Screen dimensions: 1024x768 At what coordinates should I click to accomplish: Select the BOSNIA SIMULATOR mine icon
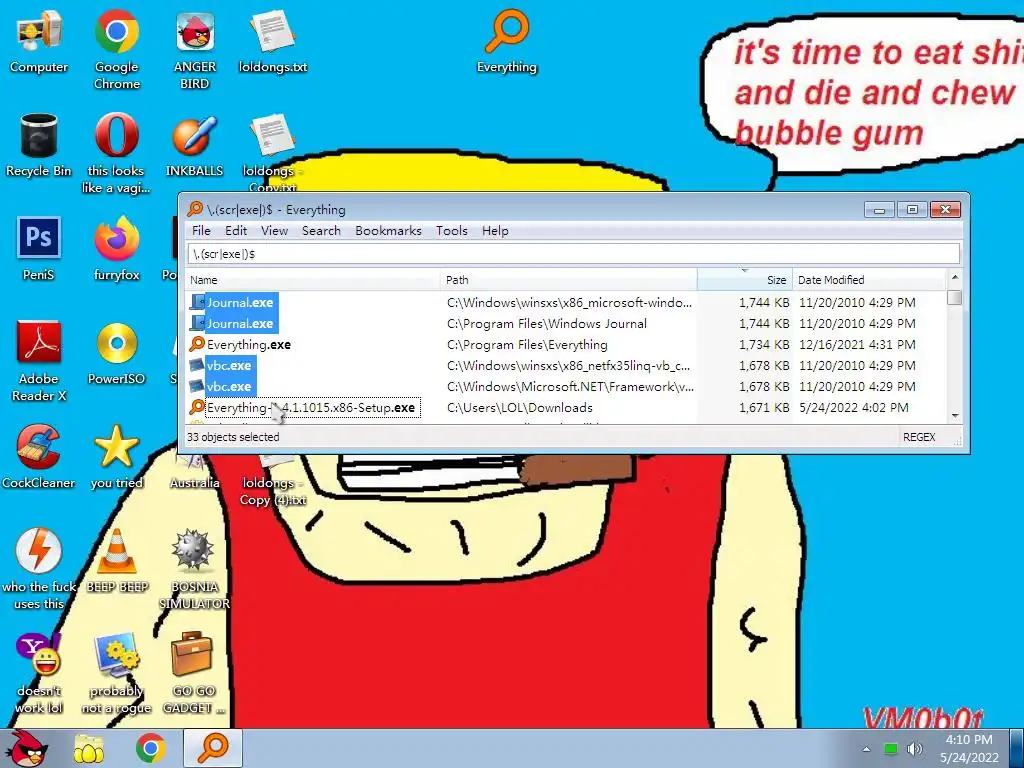pos(195,569)
